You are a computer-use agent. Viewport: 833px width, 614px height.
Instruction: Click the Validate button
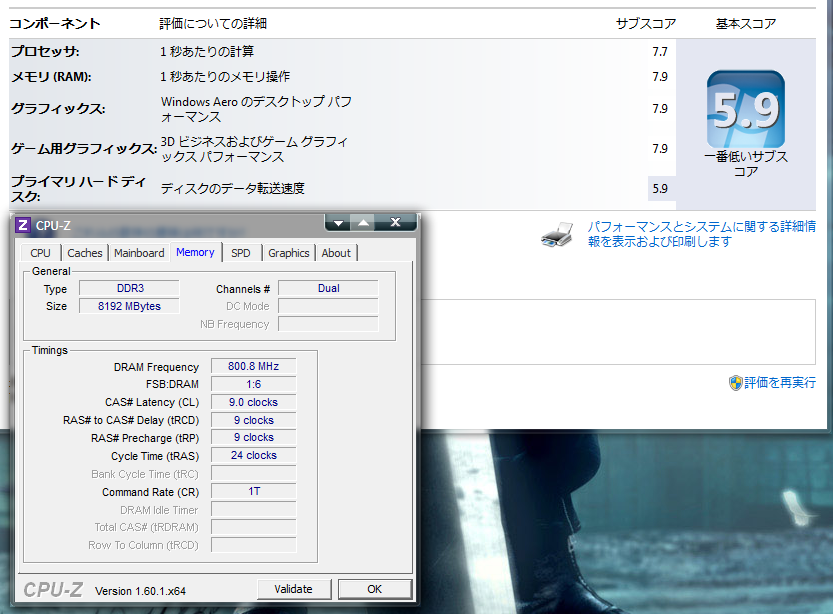click(294, 589)
